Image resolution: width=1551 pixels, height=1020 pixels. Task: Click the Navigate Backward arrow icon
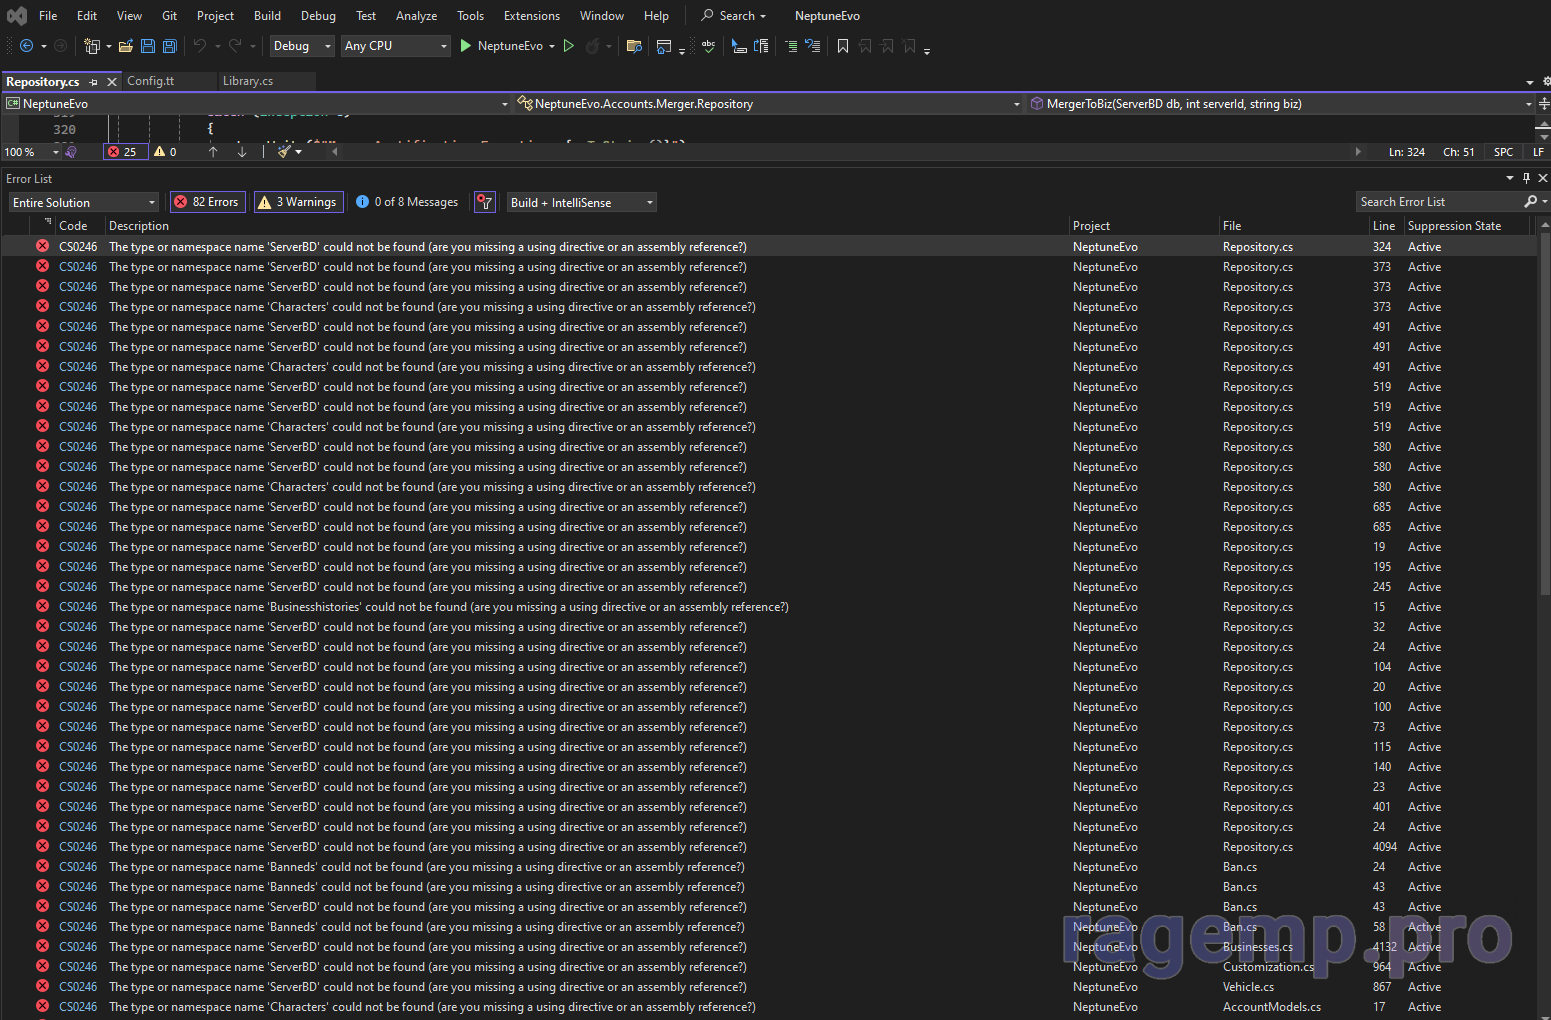click(x=27, y=46)
